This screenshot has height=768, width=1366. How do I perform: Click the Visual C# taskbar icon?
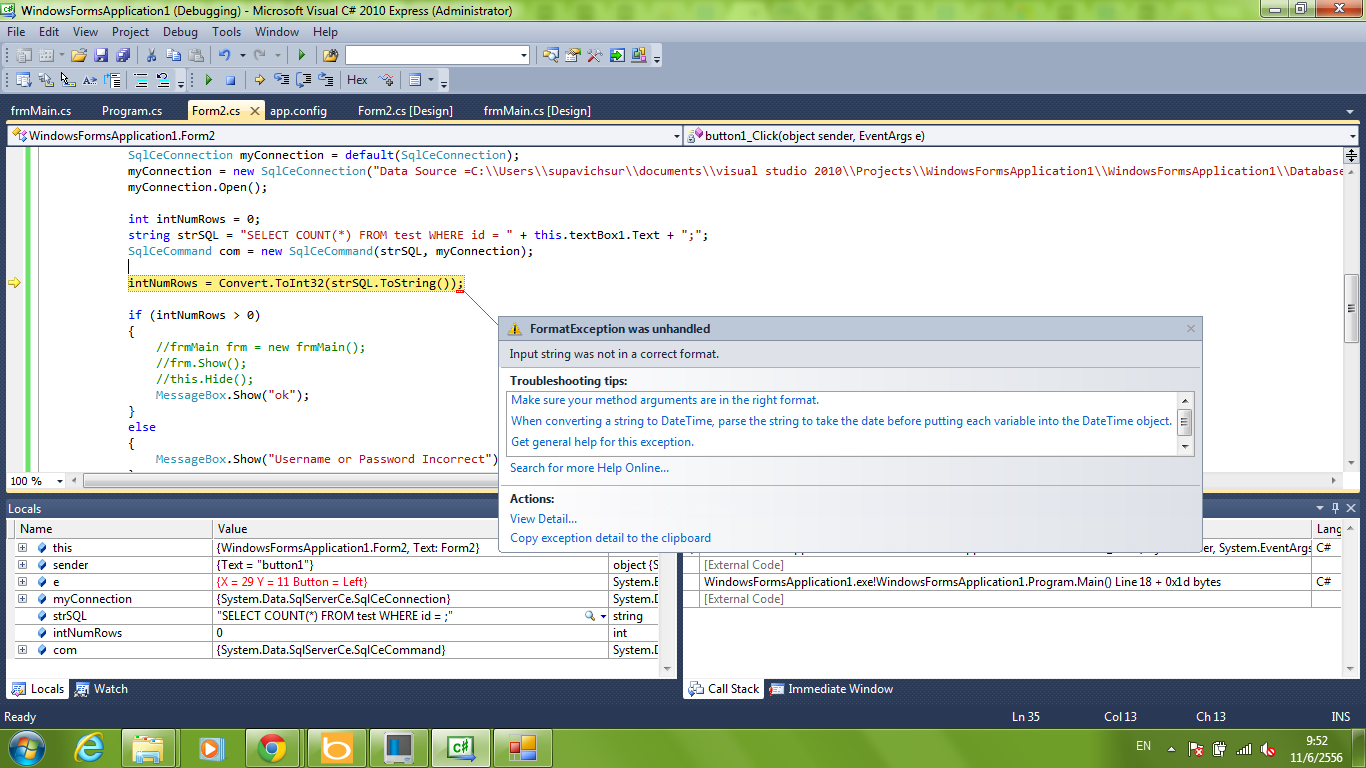pos(459,747)
